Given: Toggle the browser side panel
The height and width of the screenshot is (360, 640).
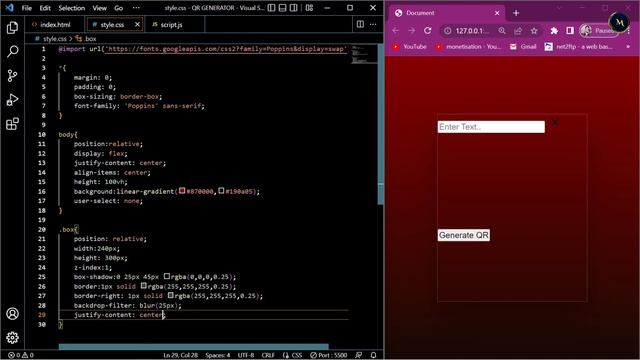Looking at the screenshot, I should [570, 31].
